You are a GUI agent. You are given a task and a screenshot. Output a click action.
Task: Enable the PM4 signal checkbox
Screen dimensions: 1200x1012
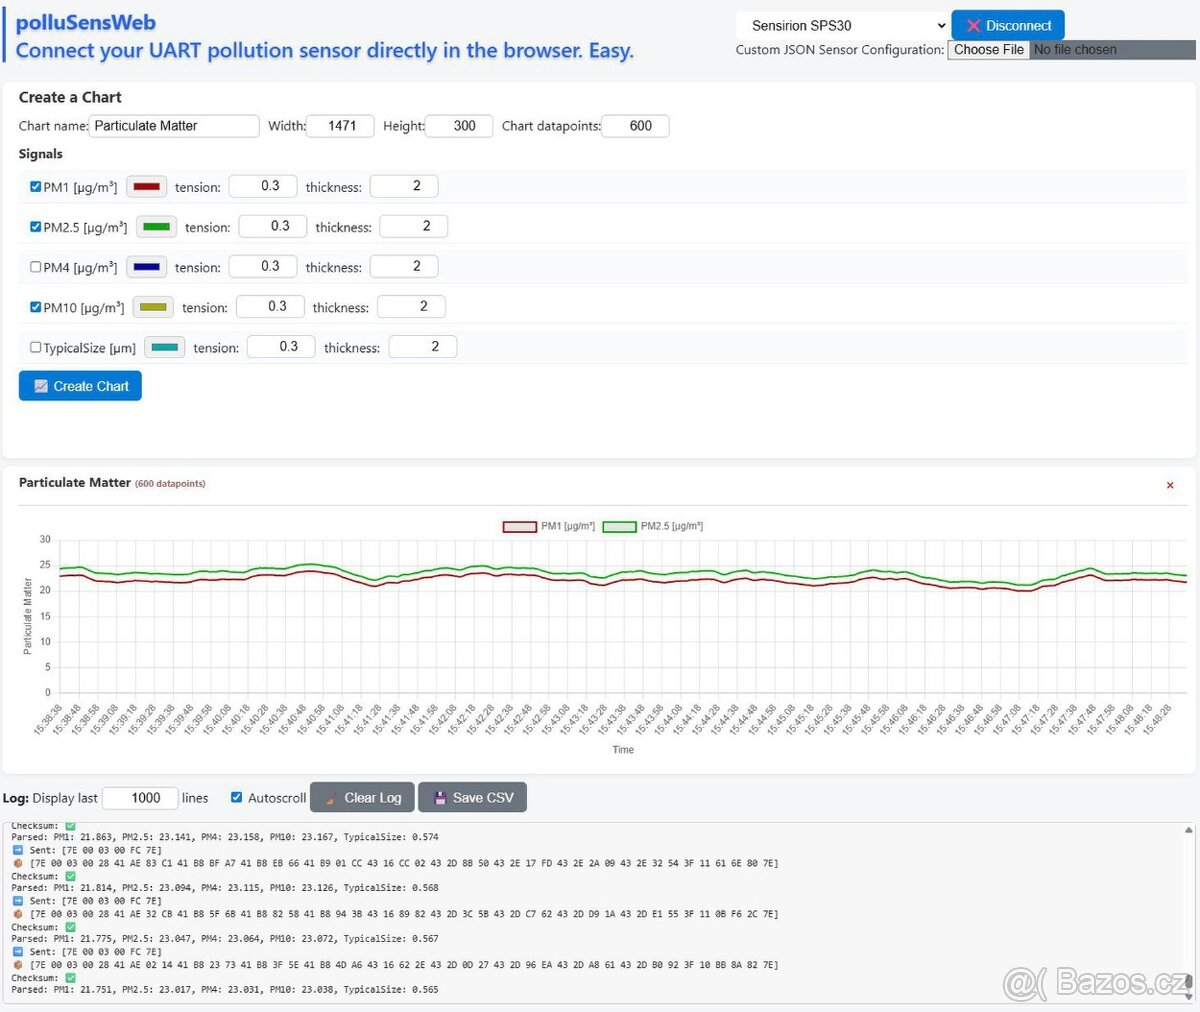[x=36, y=267]
